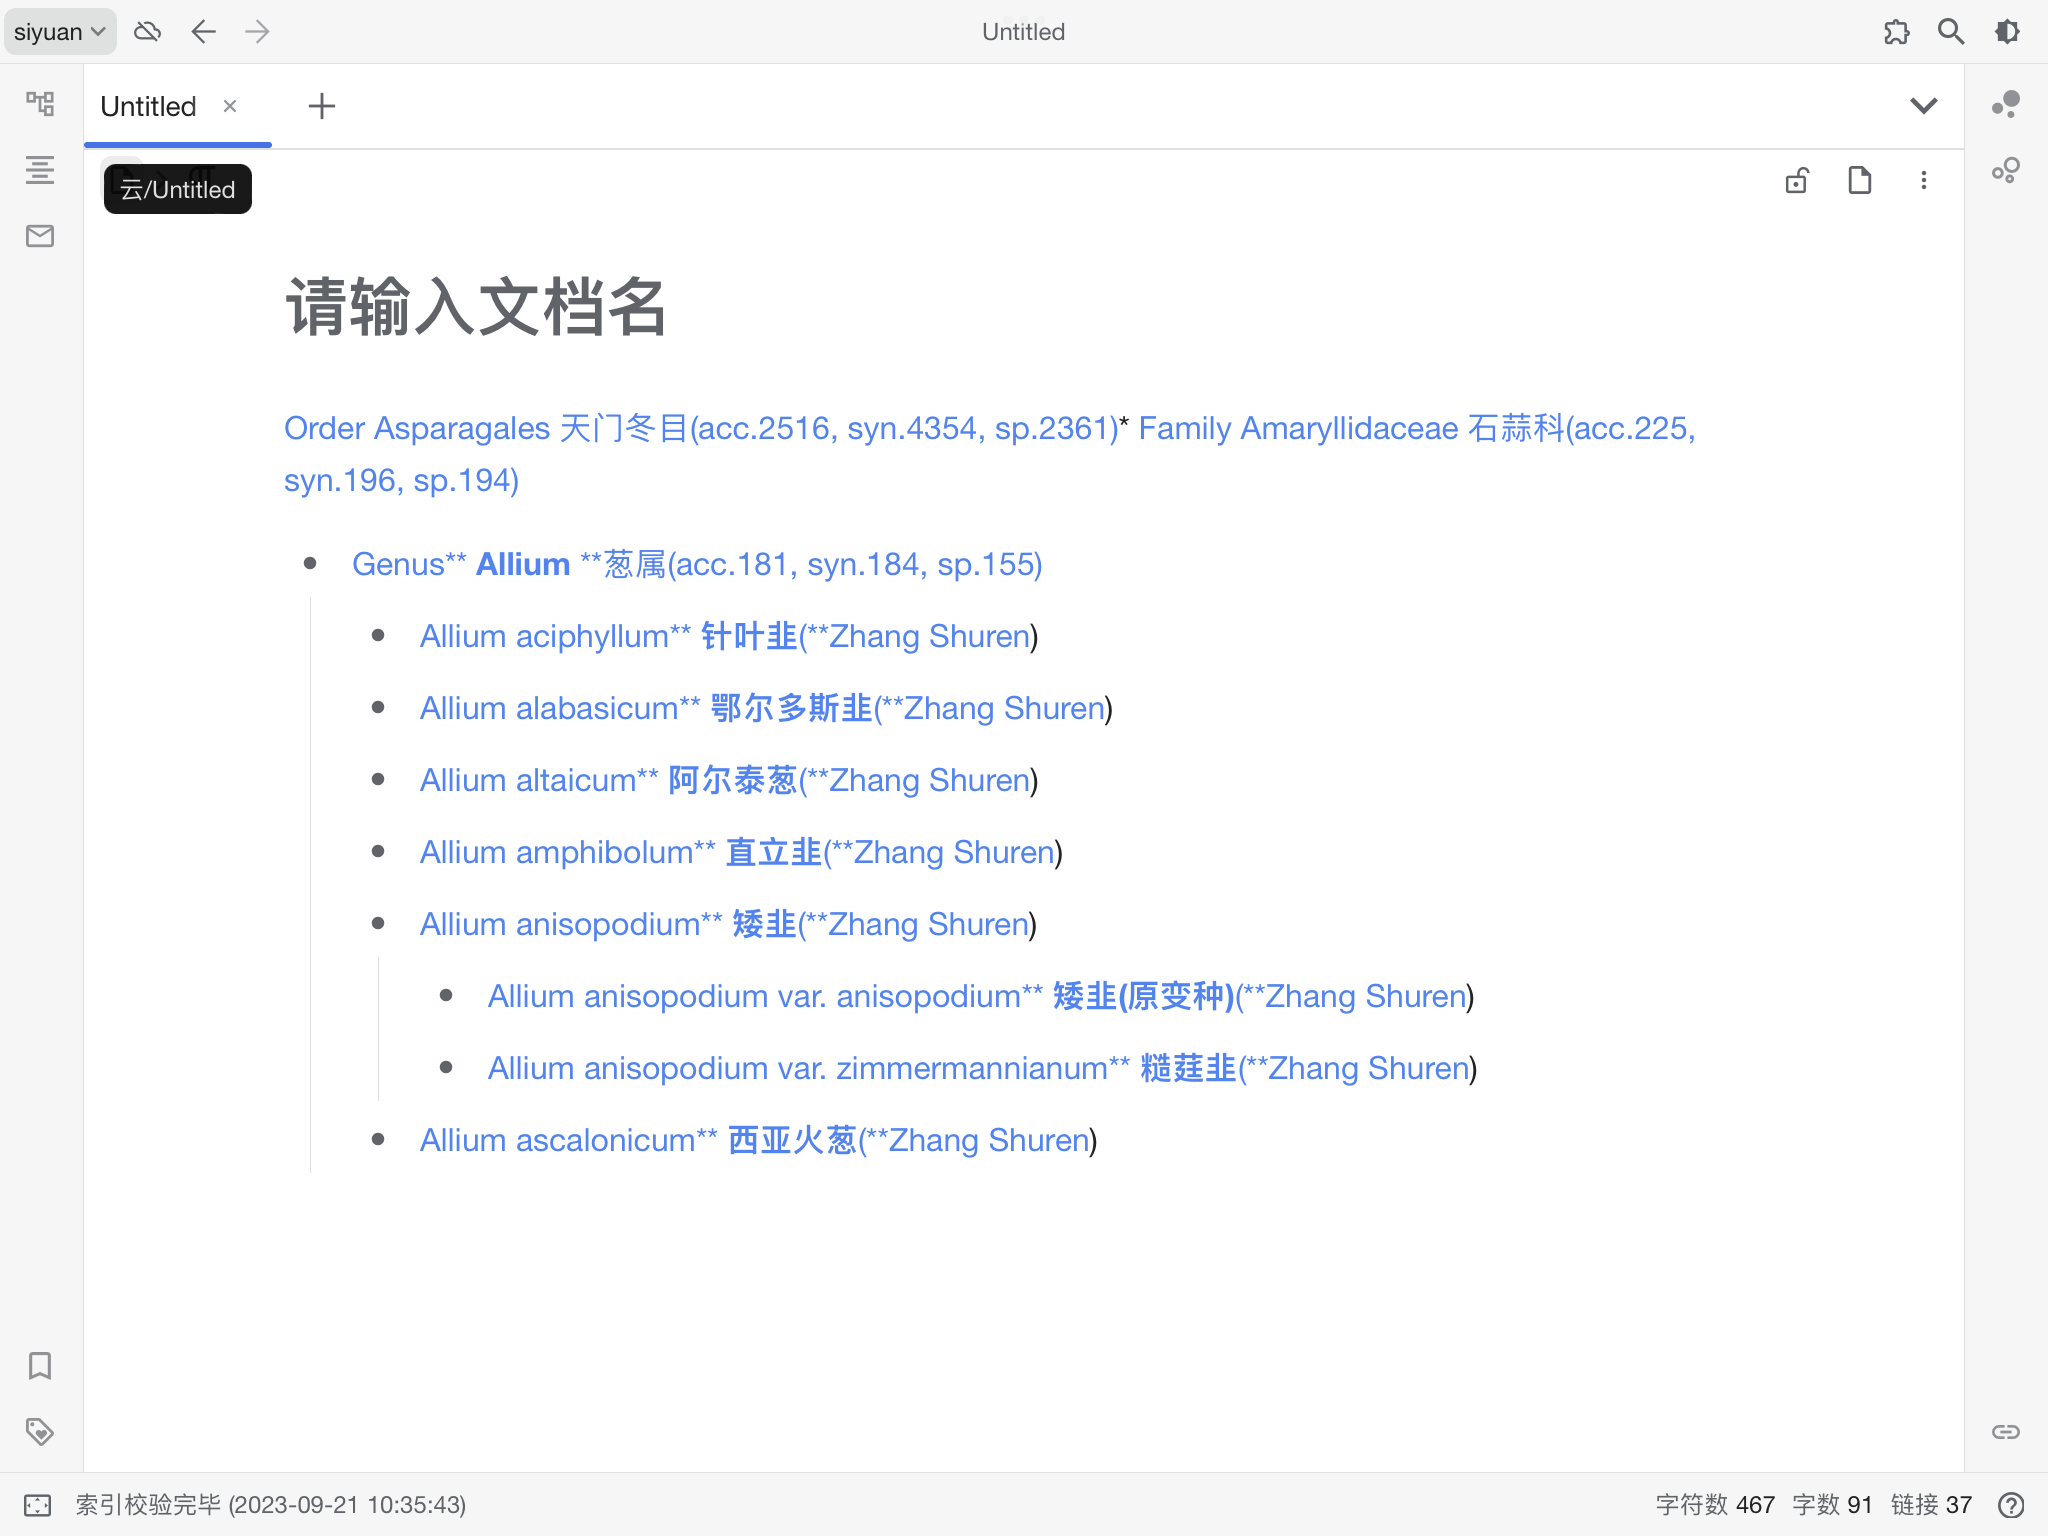Screen dimensions: 2048x1536
Task: Open the bookmarks panel
Action: (40, 1367)
